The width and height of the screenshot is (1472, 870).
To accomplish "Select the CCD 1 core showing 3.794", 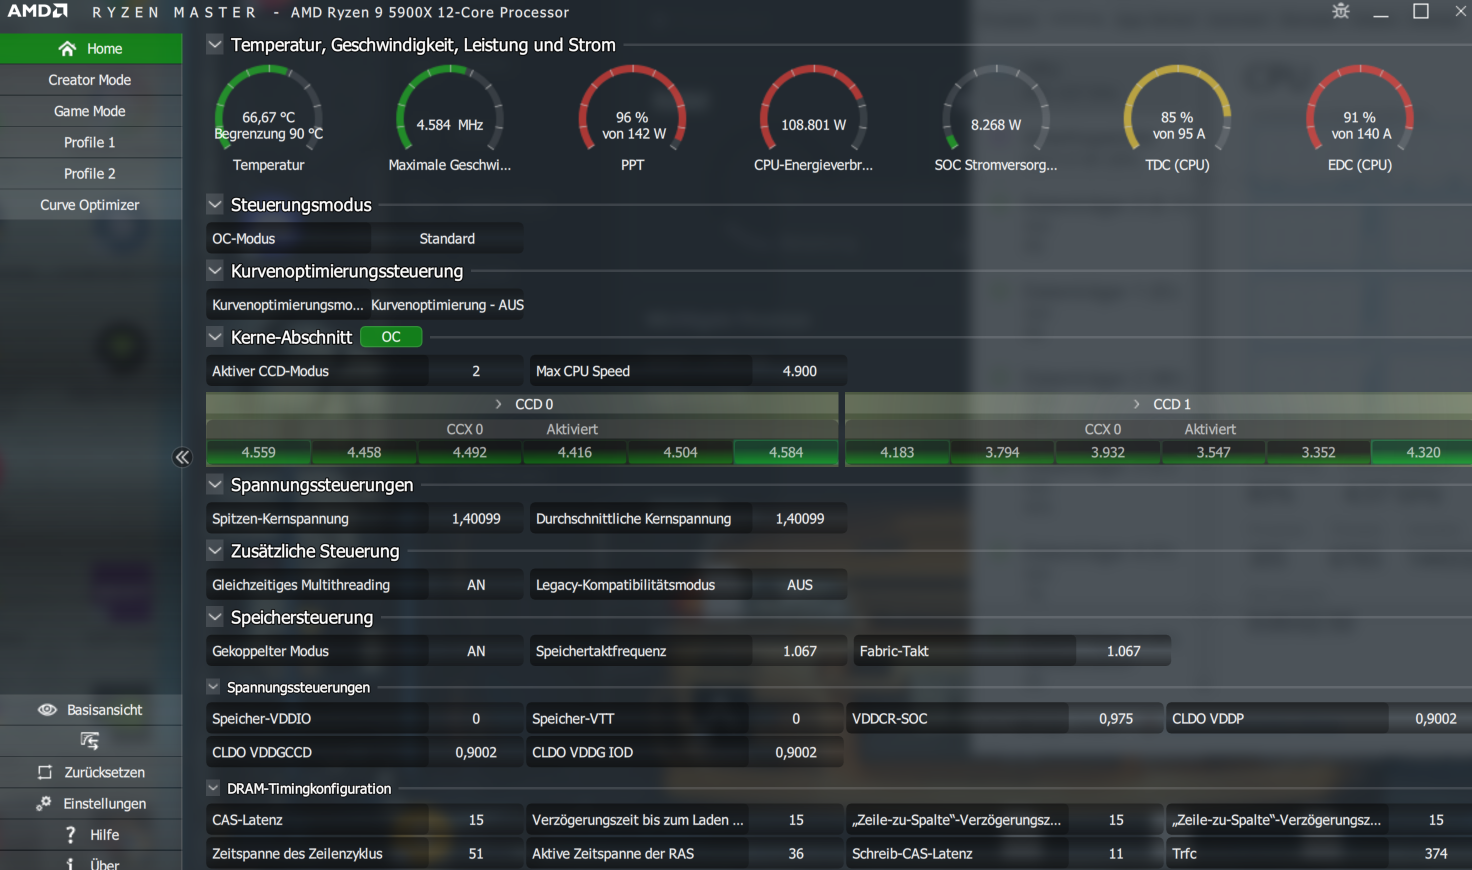I will [x=1002, y=453].
